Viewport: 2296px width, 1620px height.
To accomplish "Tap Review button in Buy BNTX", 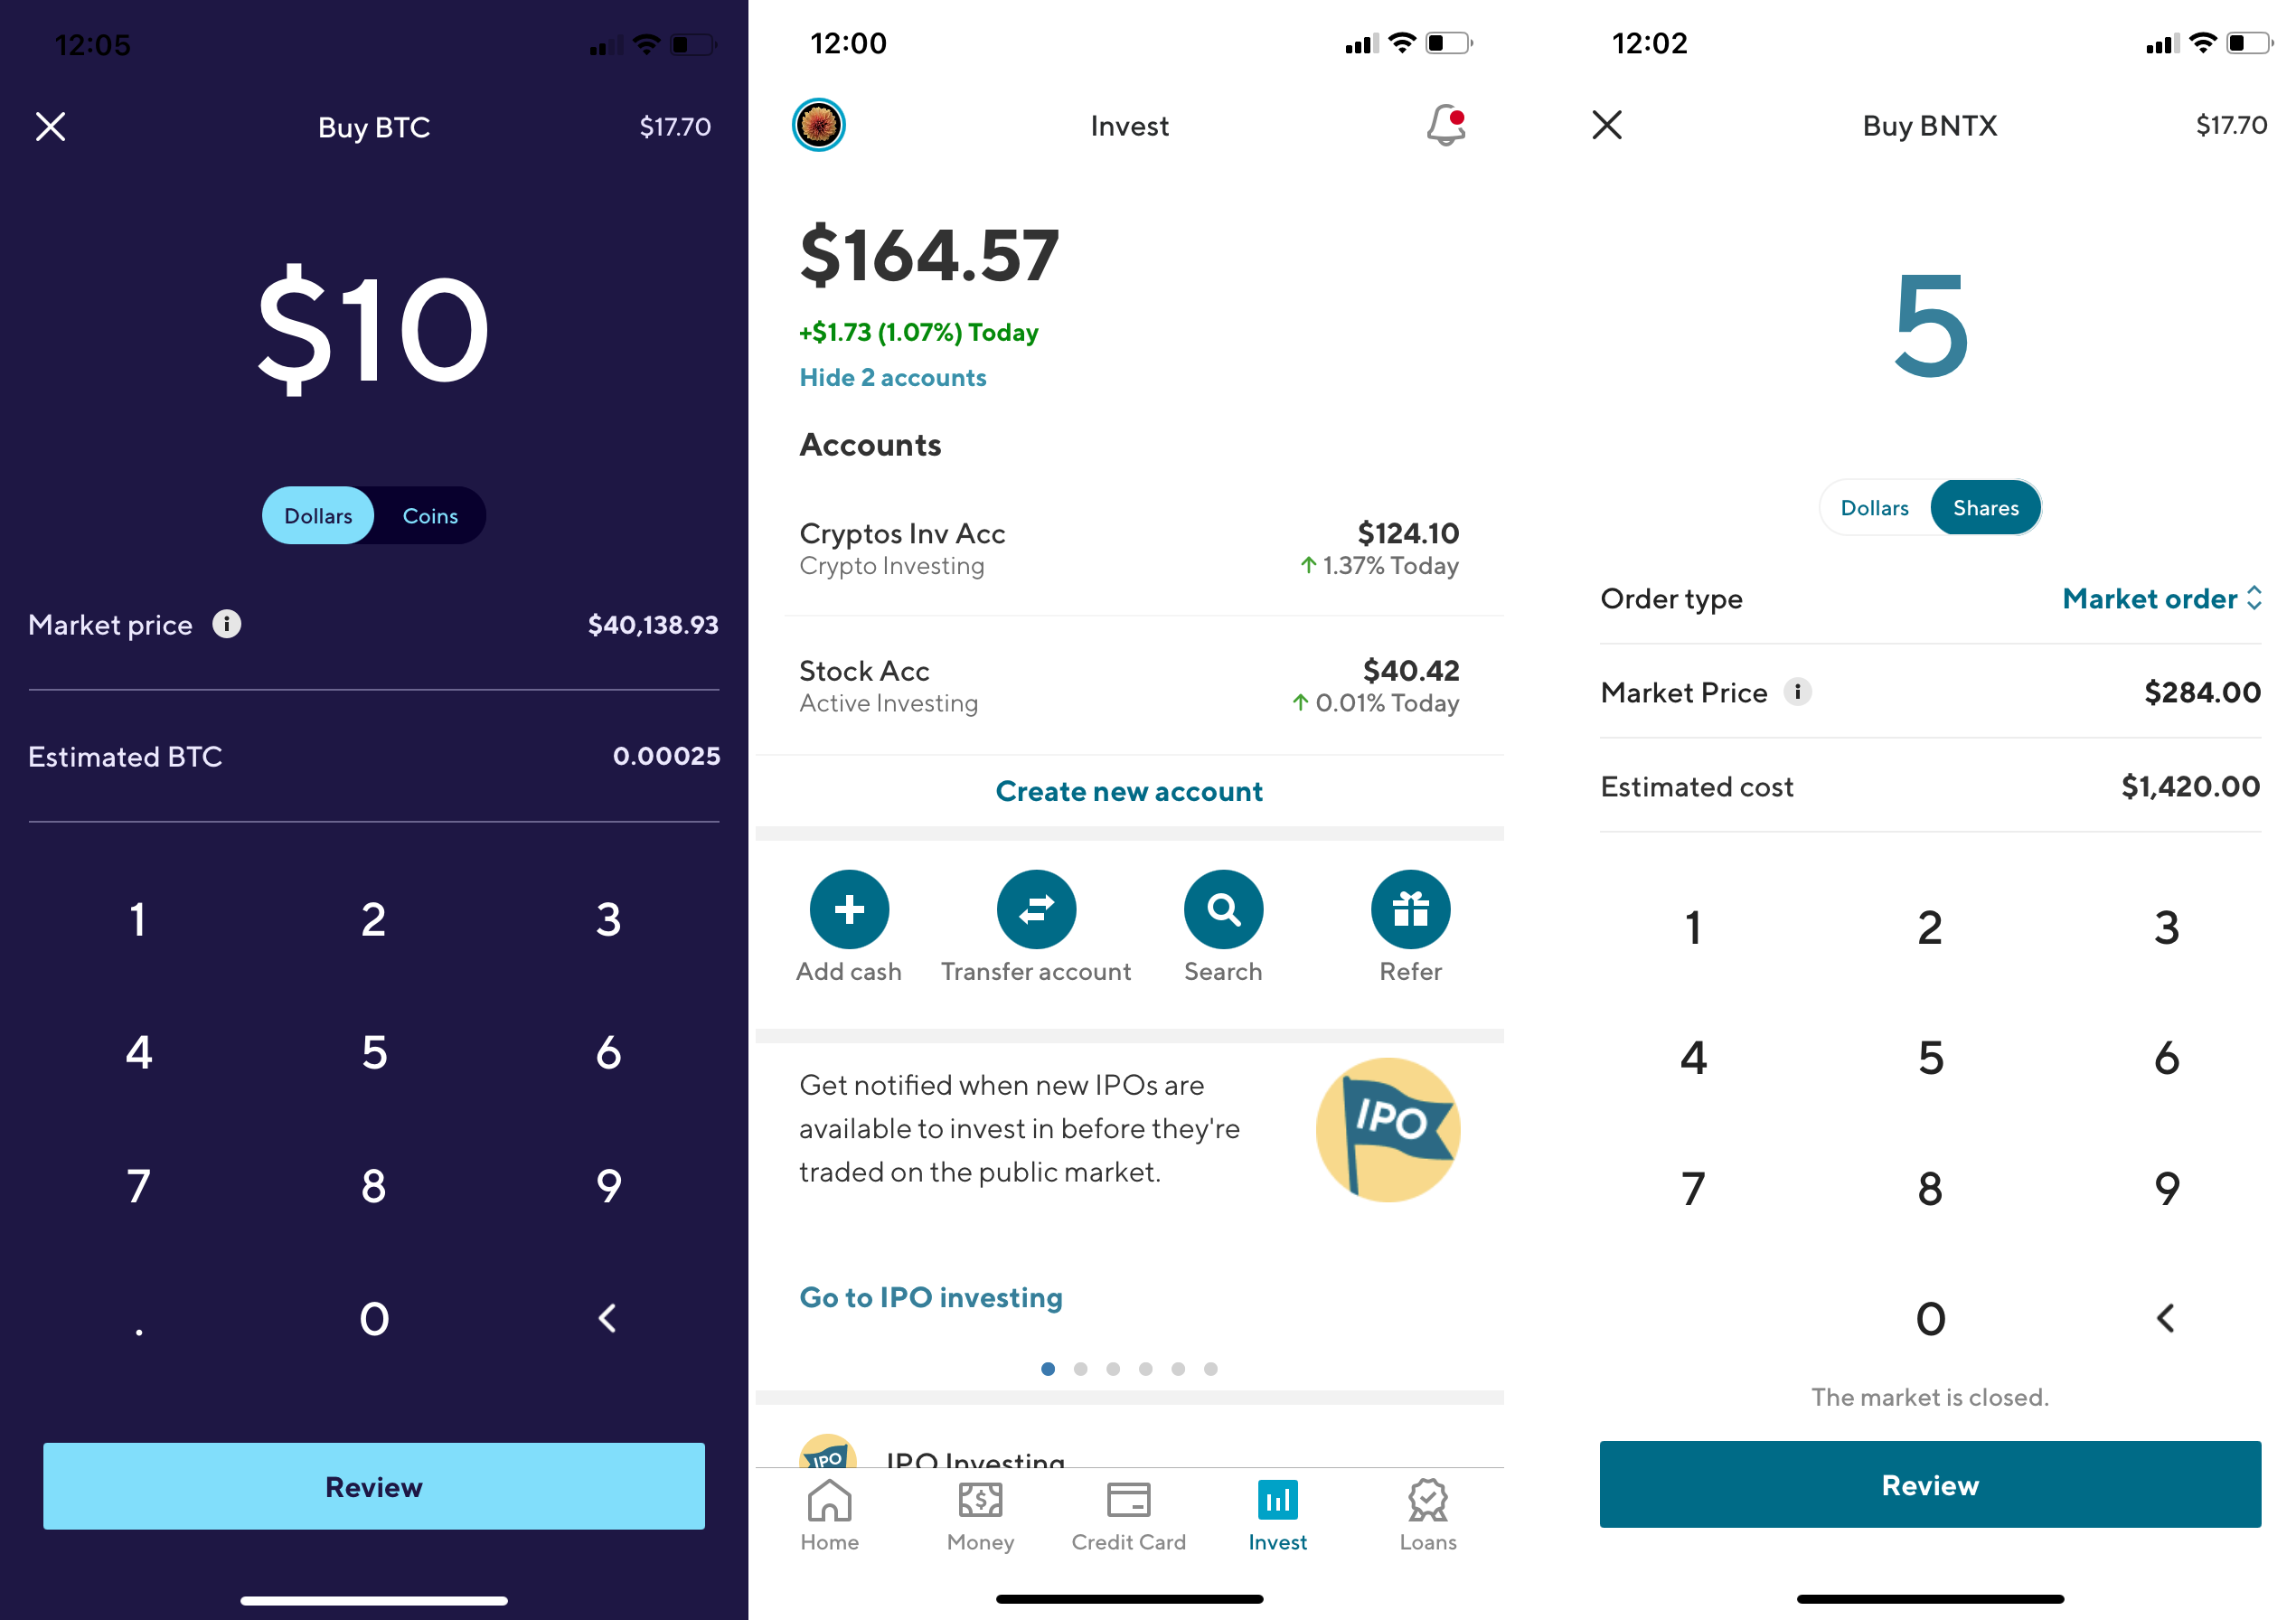I will click(1926, 1483).
